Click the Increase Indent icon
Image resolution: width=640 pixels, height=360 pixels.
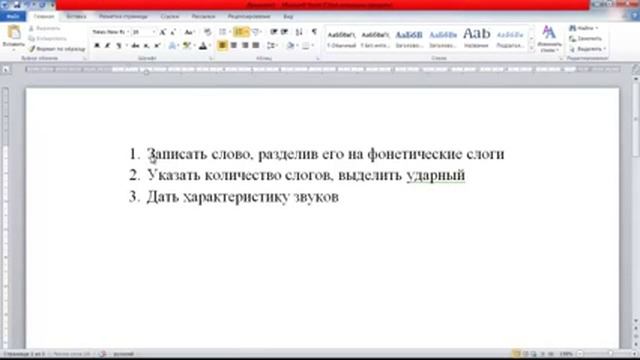[284, 32]
